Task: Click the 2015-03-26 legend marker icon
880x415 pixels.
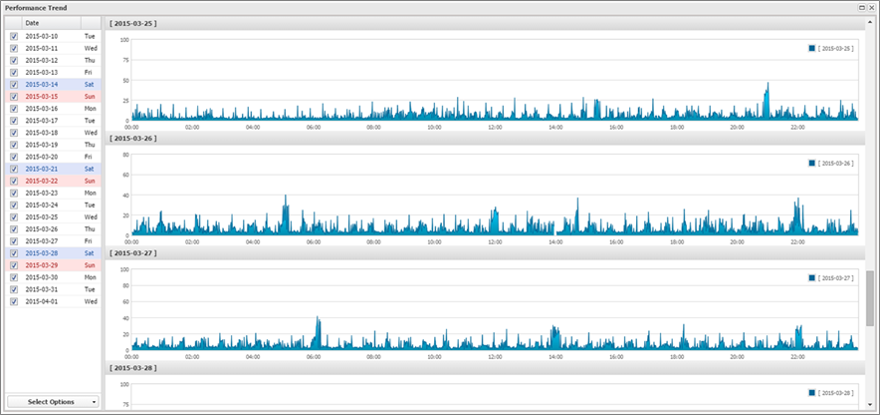Action: point(812,163)
